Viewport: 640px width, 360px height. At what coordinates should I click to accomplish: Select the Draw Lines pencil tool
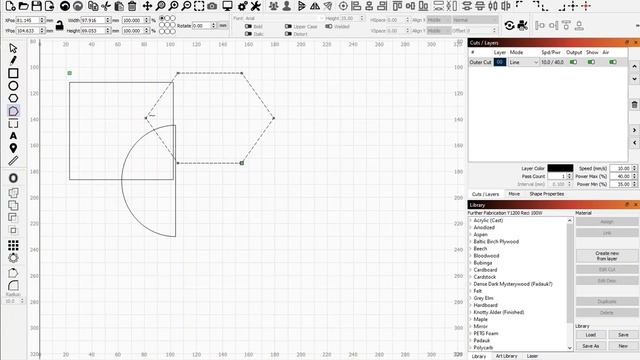[13, 60]
